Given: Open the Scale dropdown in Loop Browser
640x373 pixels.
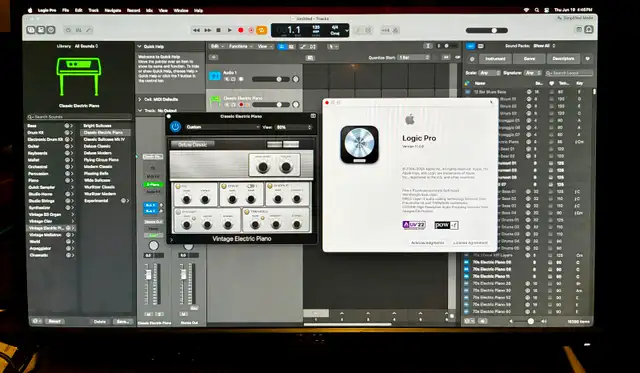Looking at the screenshot, I should [x=489, y=73].
